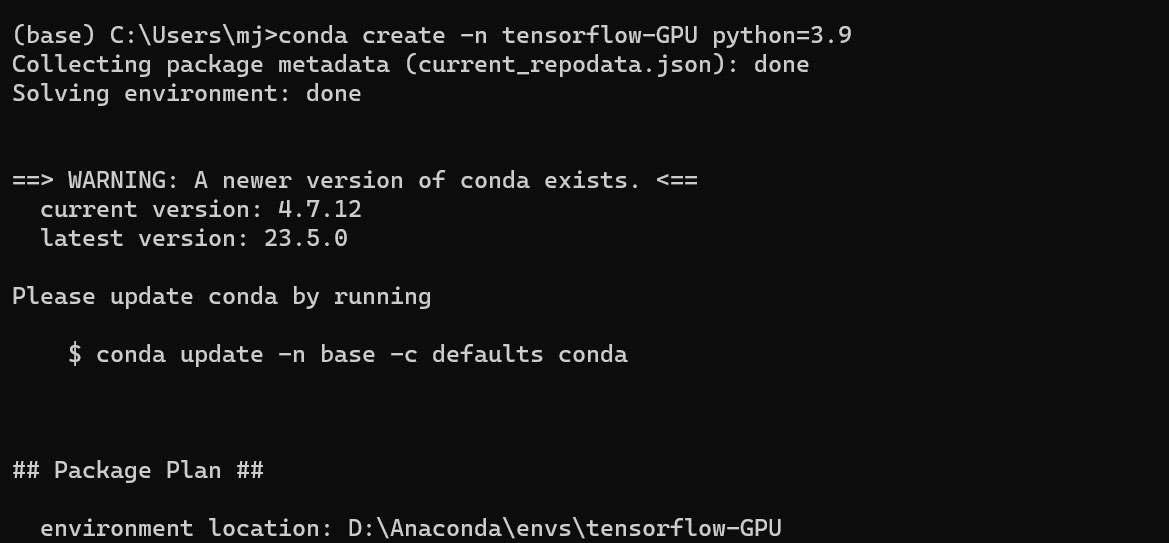
Task: Click the "Please update conda by running" line
Action: click(x=221, y=297)
